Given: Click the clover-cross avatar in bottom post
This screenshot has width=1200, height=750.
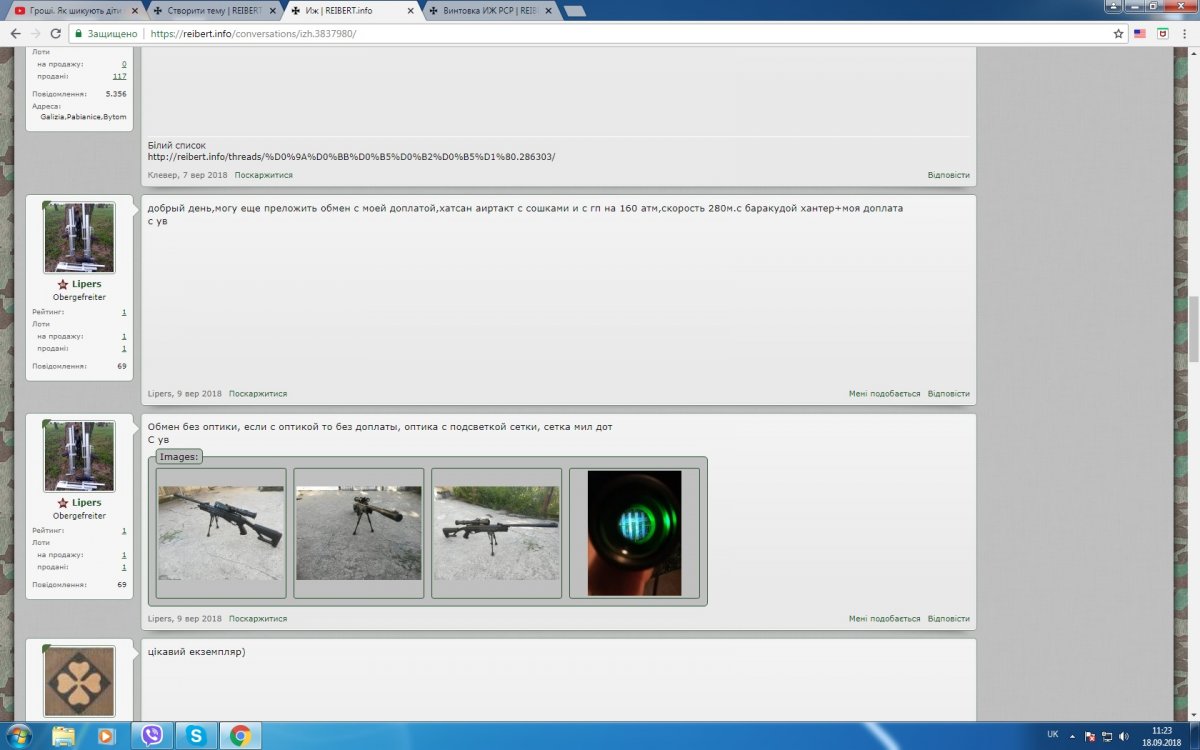Looking at the screenshot, I should point(79,681).
